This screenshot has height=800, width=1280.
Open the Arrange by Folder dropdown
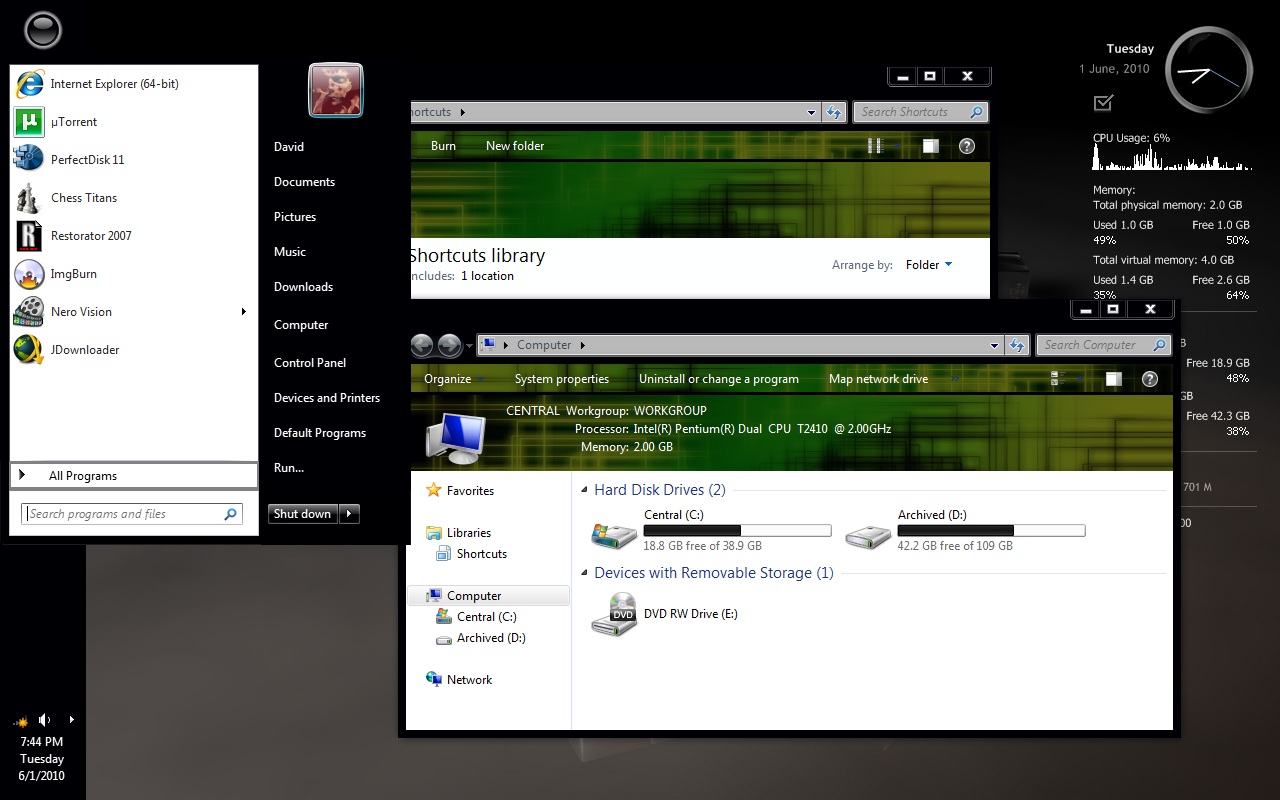coord(928,265)
